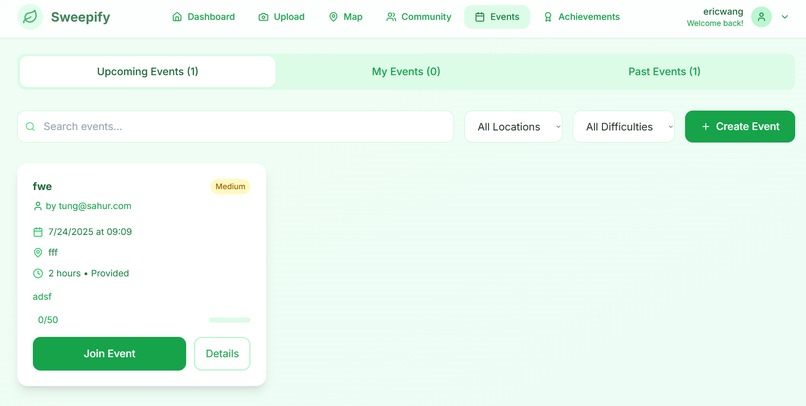Click the calendar icon beside the event date
Image resolution: width=806 pixels, height=406 pixels.
coord(38,232)
